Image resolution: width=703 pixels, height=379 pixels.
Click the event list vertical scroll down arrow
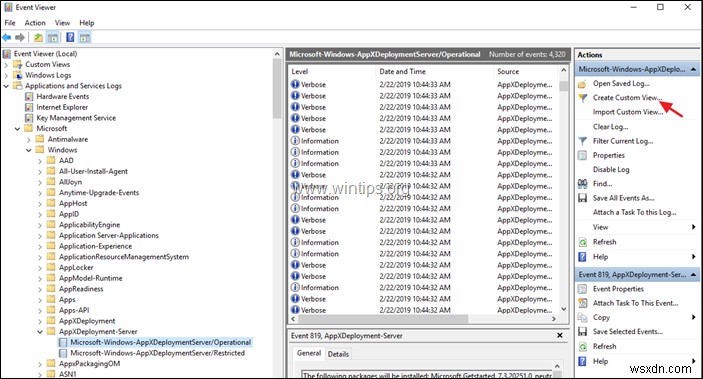coord(564,309)
